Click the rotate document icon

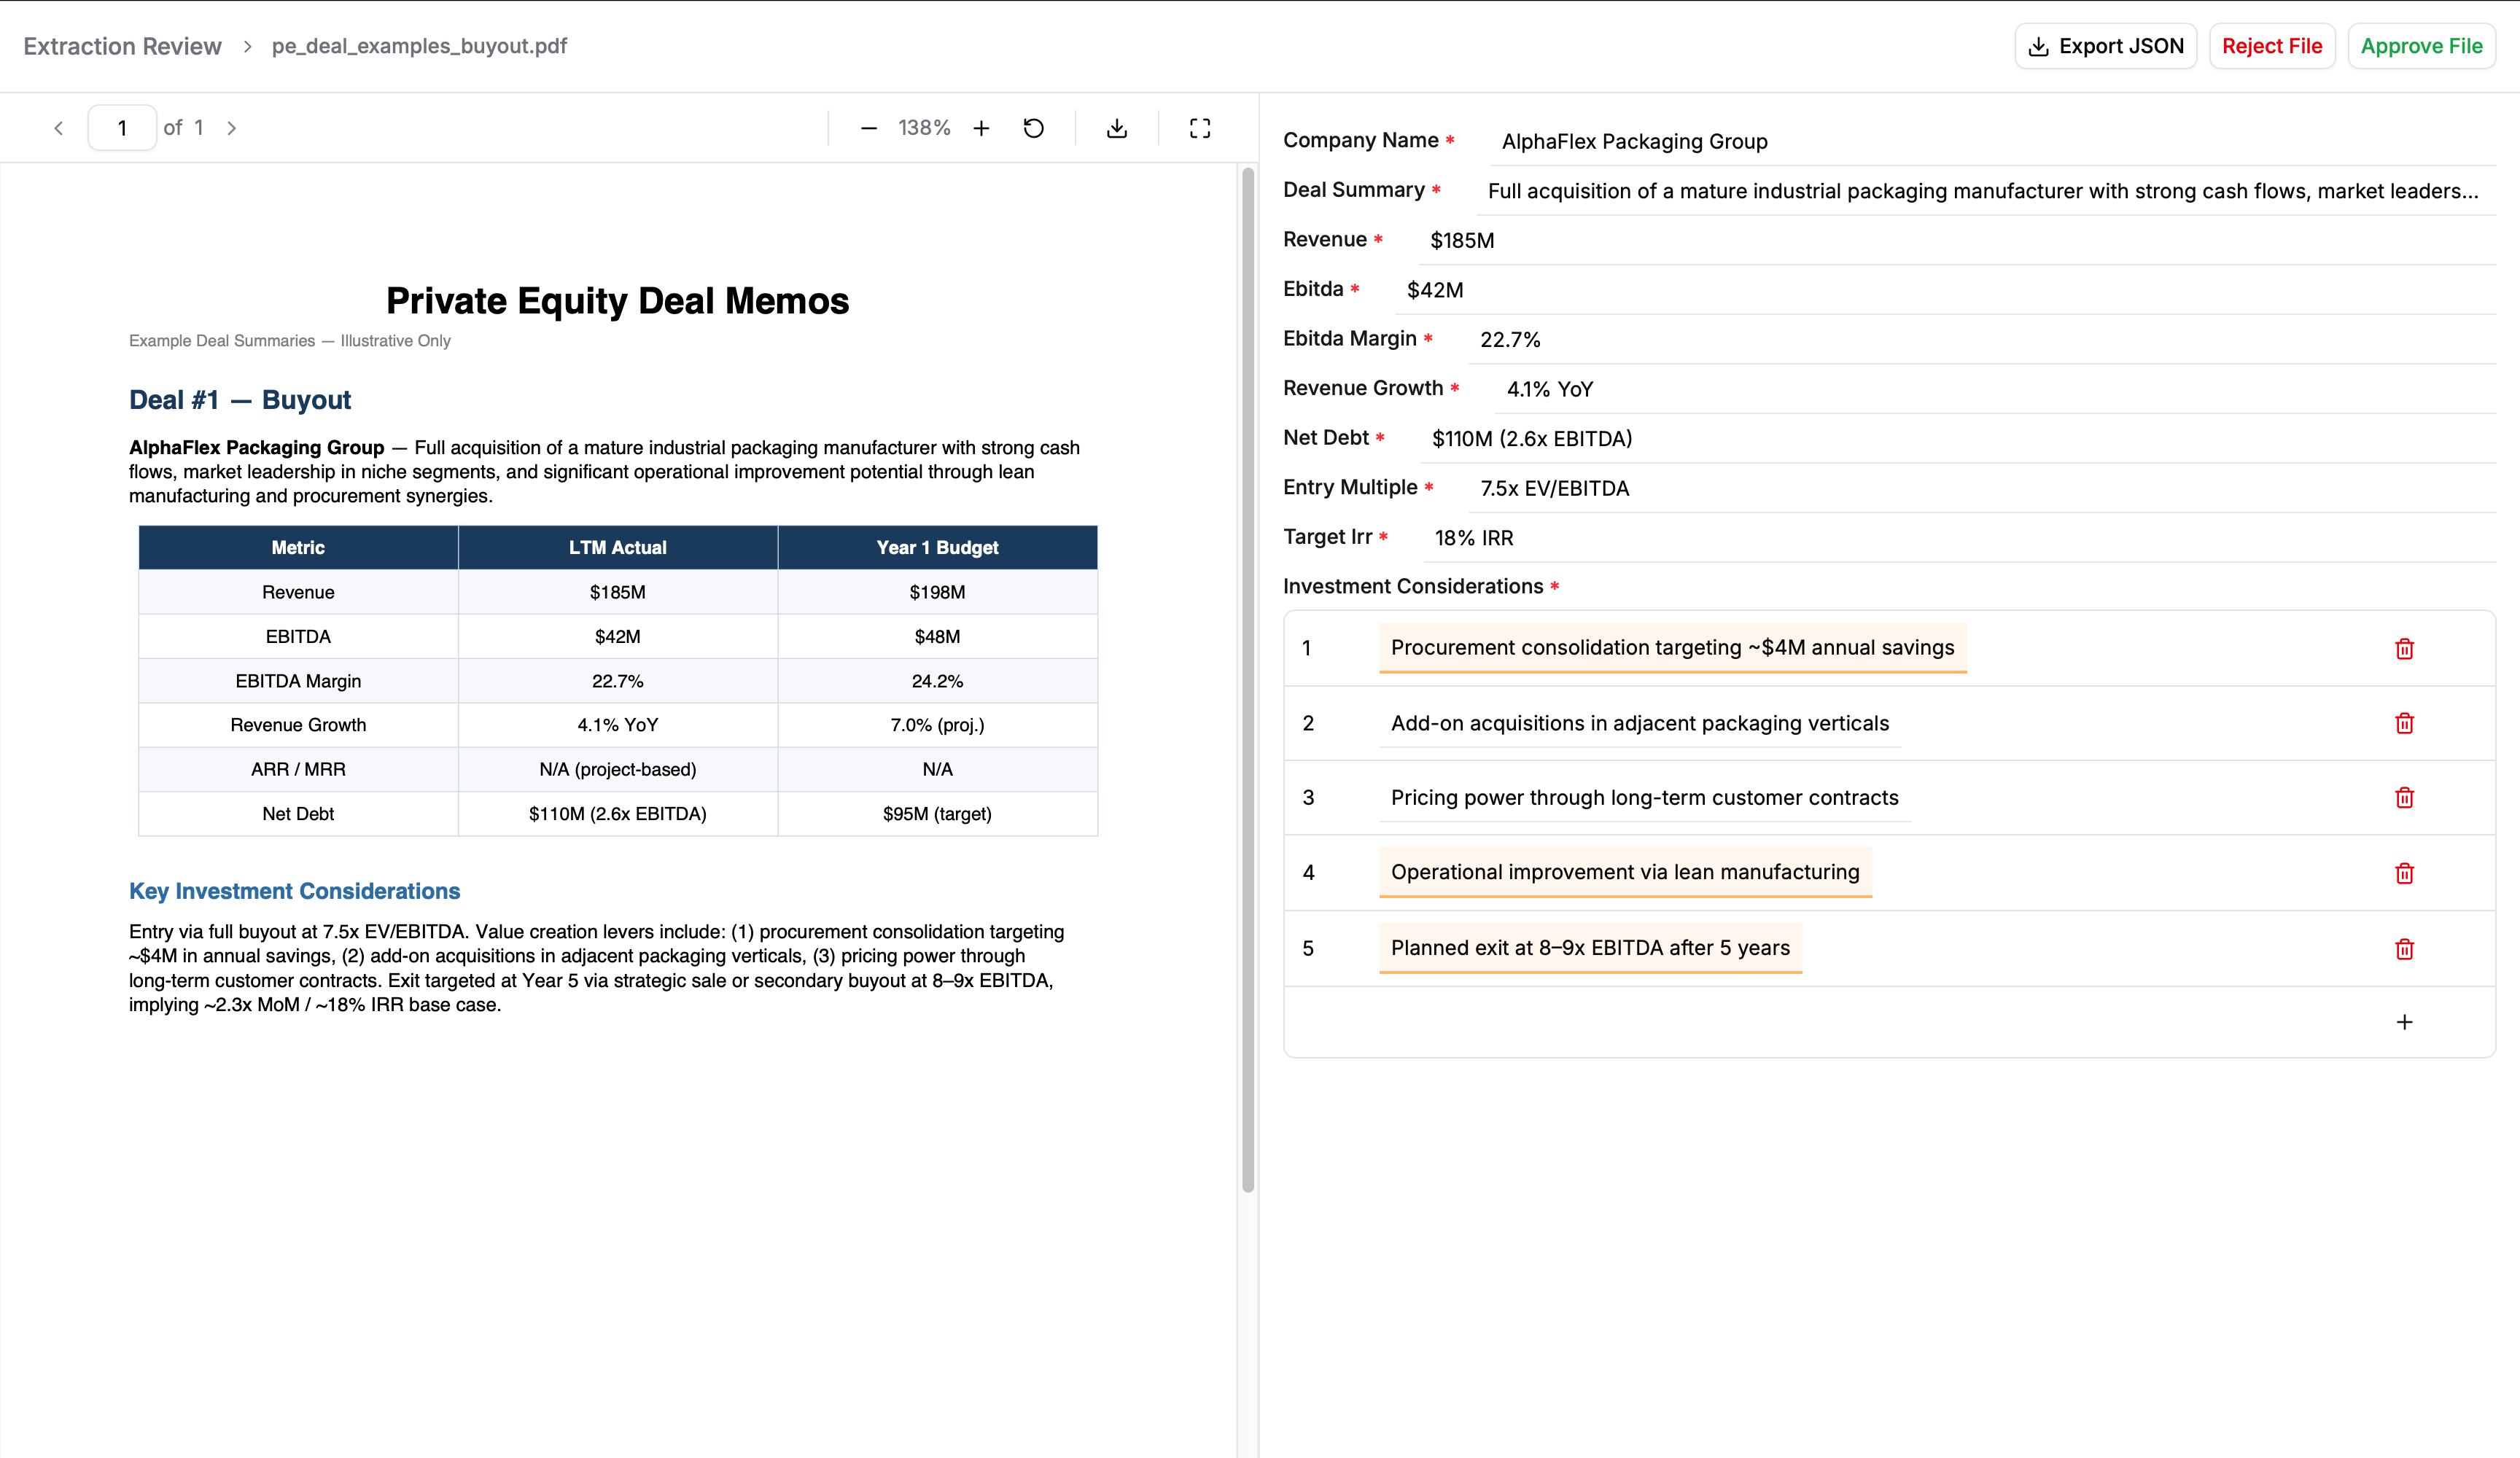pos(1034,128)
